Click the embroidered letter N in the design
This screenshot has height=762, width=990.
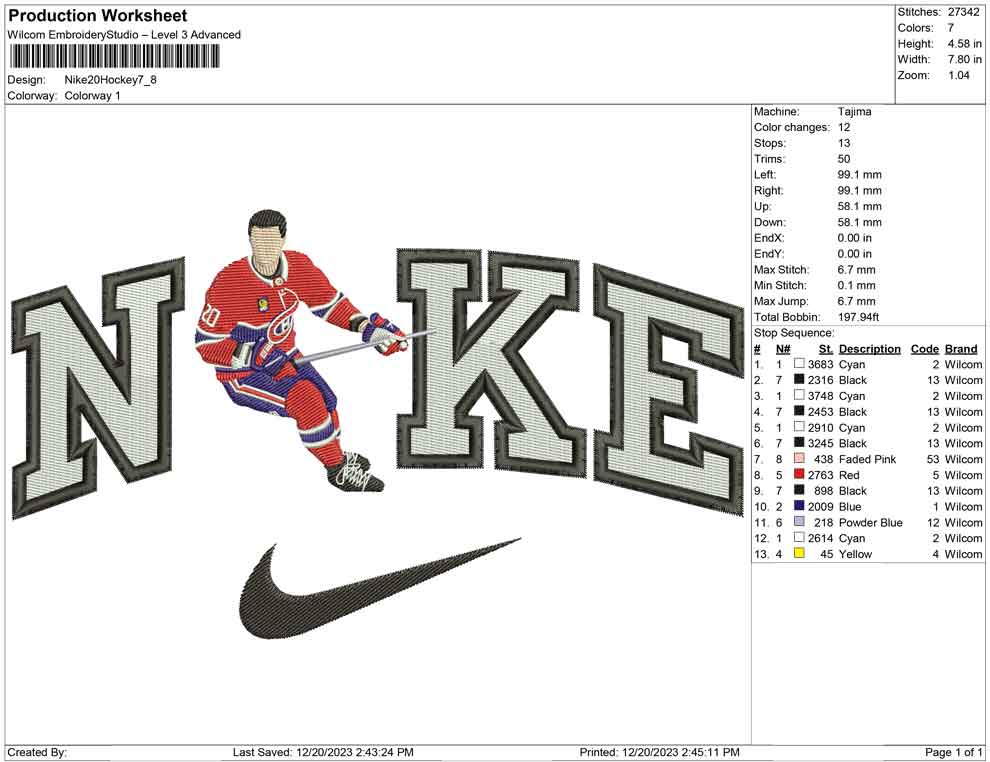[99, 388]
